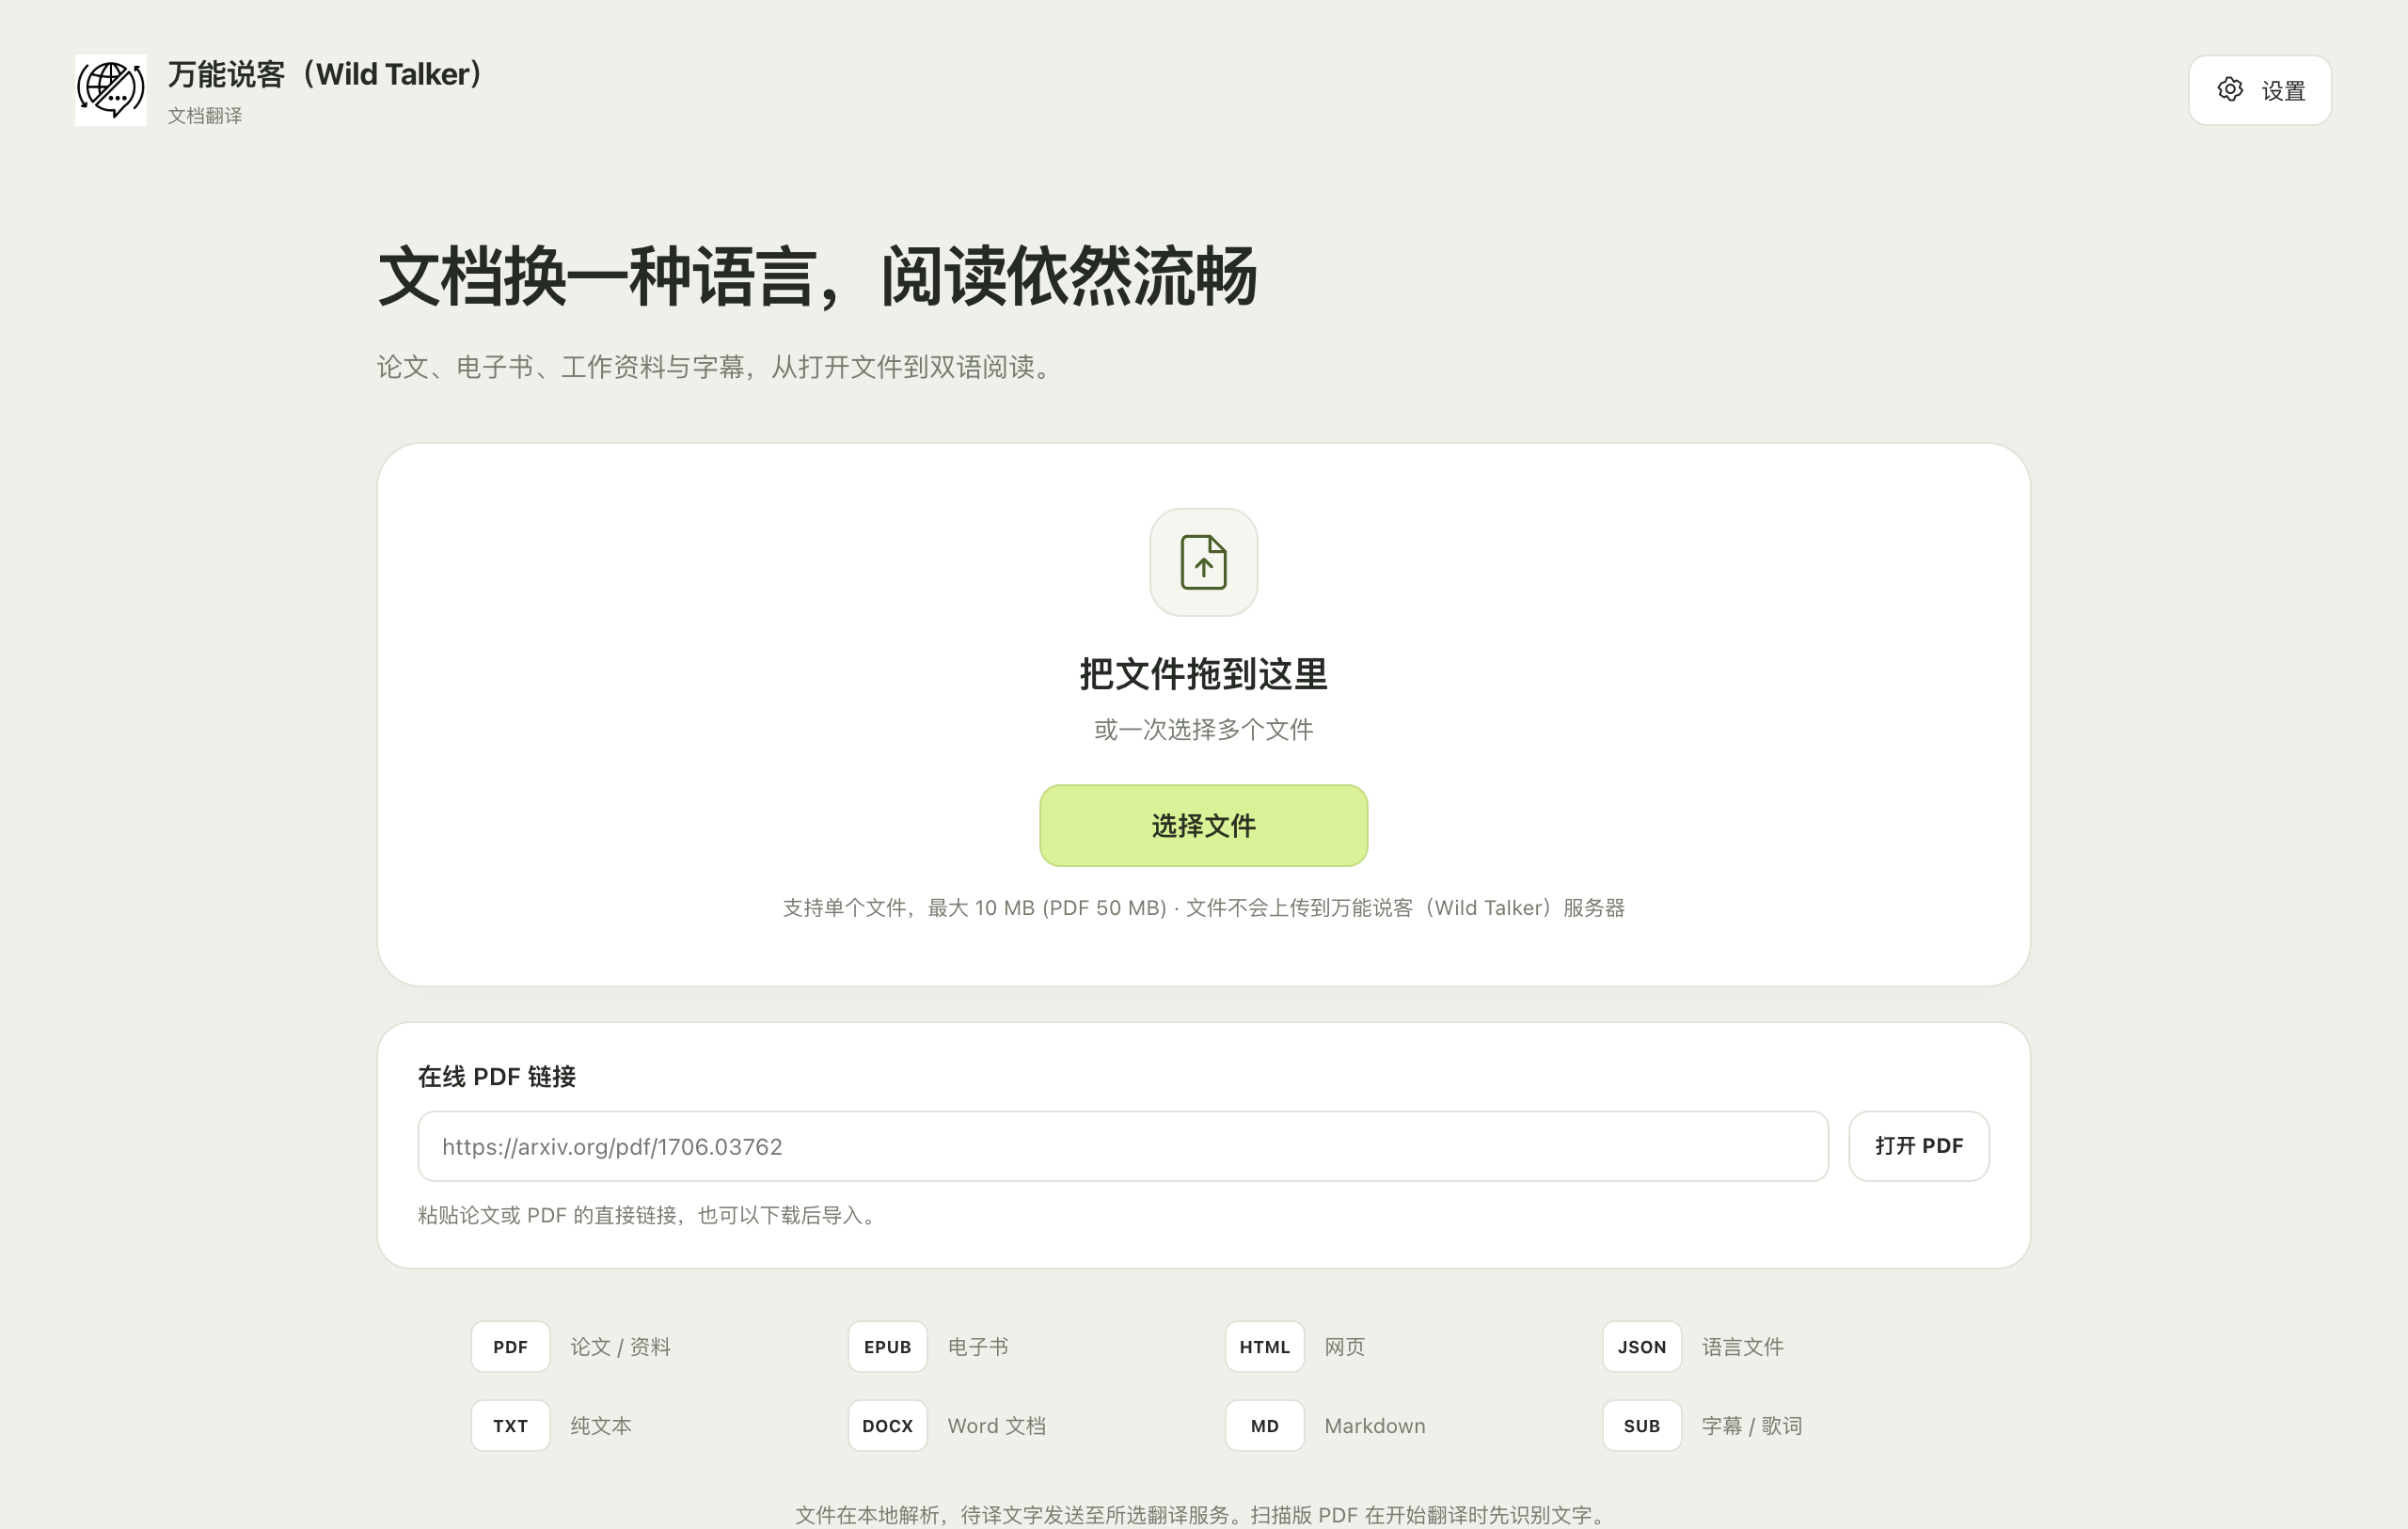The image size is (2408, 1529).
Task: Click the SUB format badge
Action: [1641, 1426]
